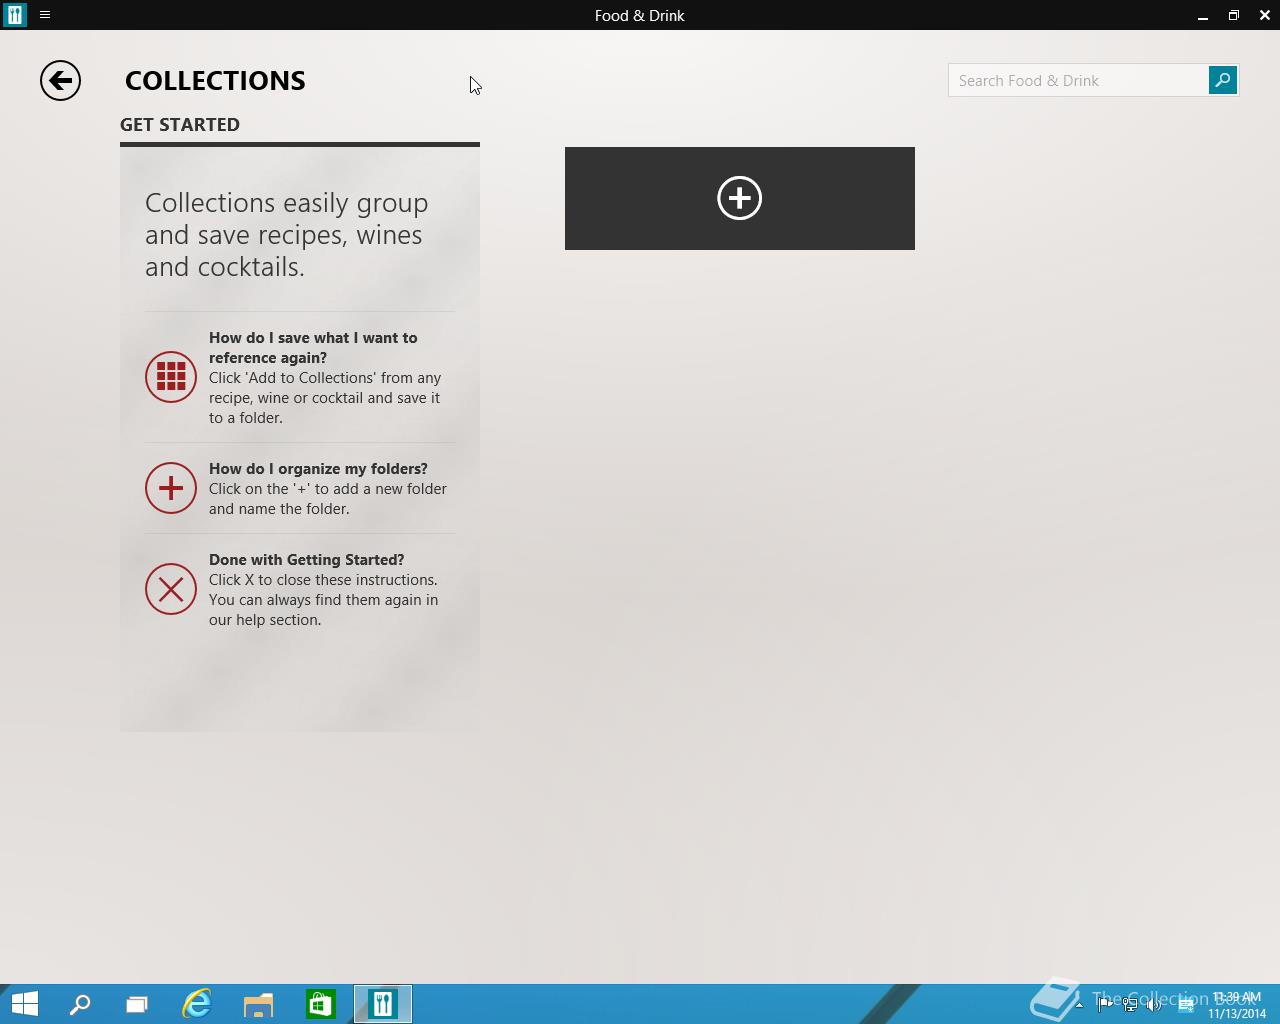The height and width of the screenshot is (1024, 1280).
Task: Open Windows Store from taskbar
Action: click(320, 1004)
